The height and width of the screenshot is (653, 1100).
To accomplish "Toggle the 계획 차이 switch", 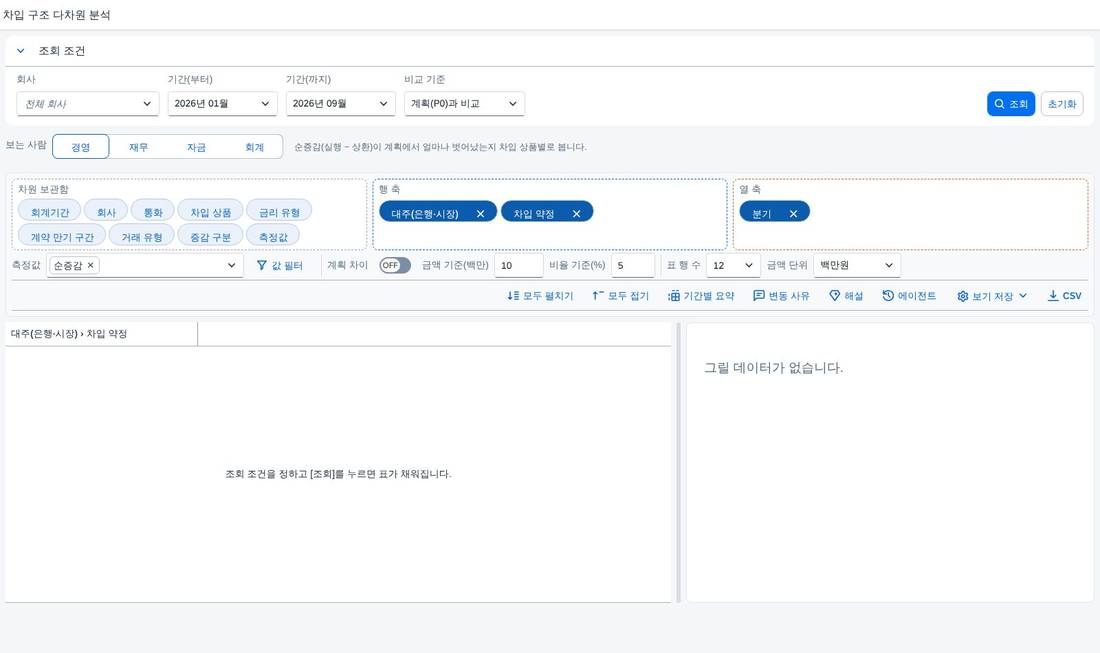I will point(395,265).
